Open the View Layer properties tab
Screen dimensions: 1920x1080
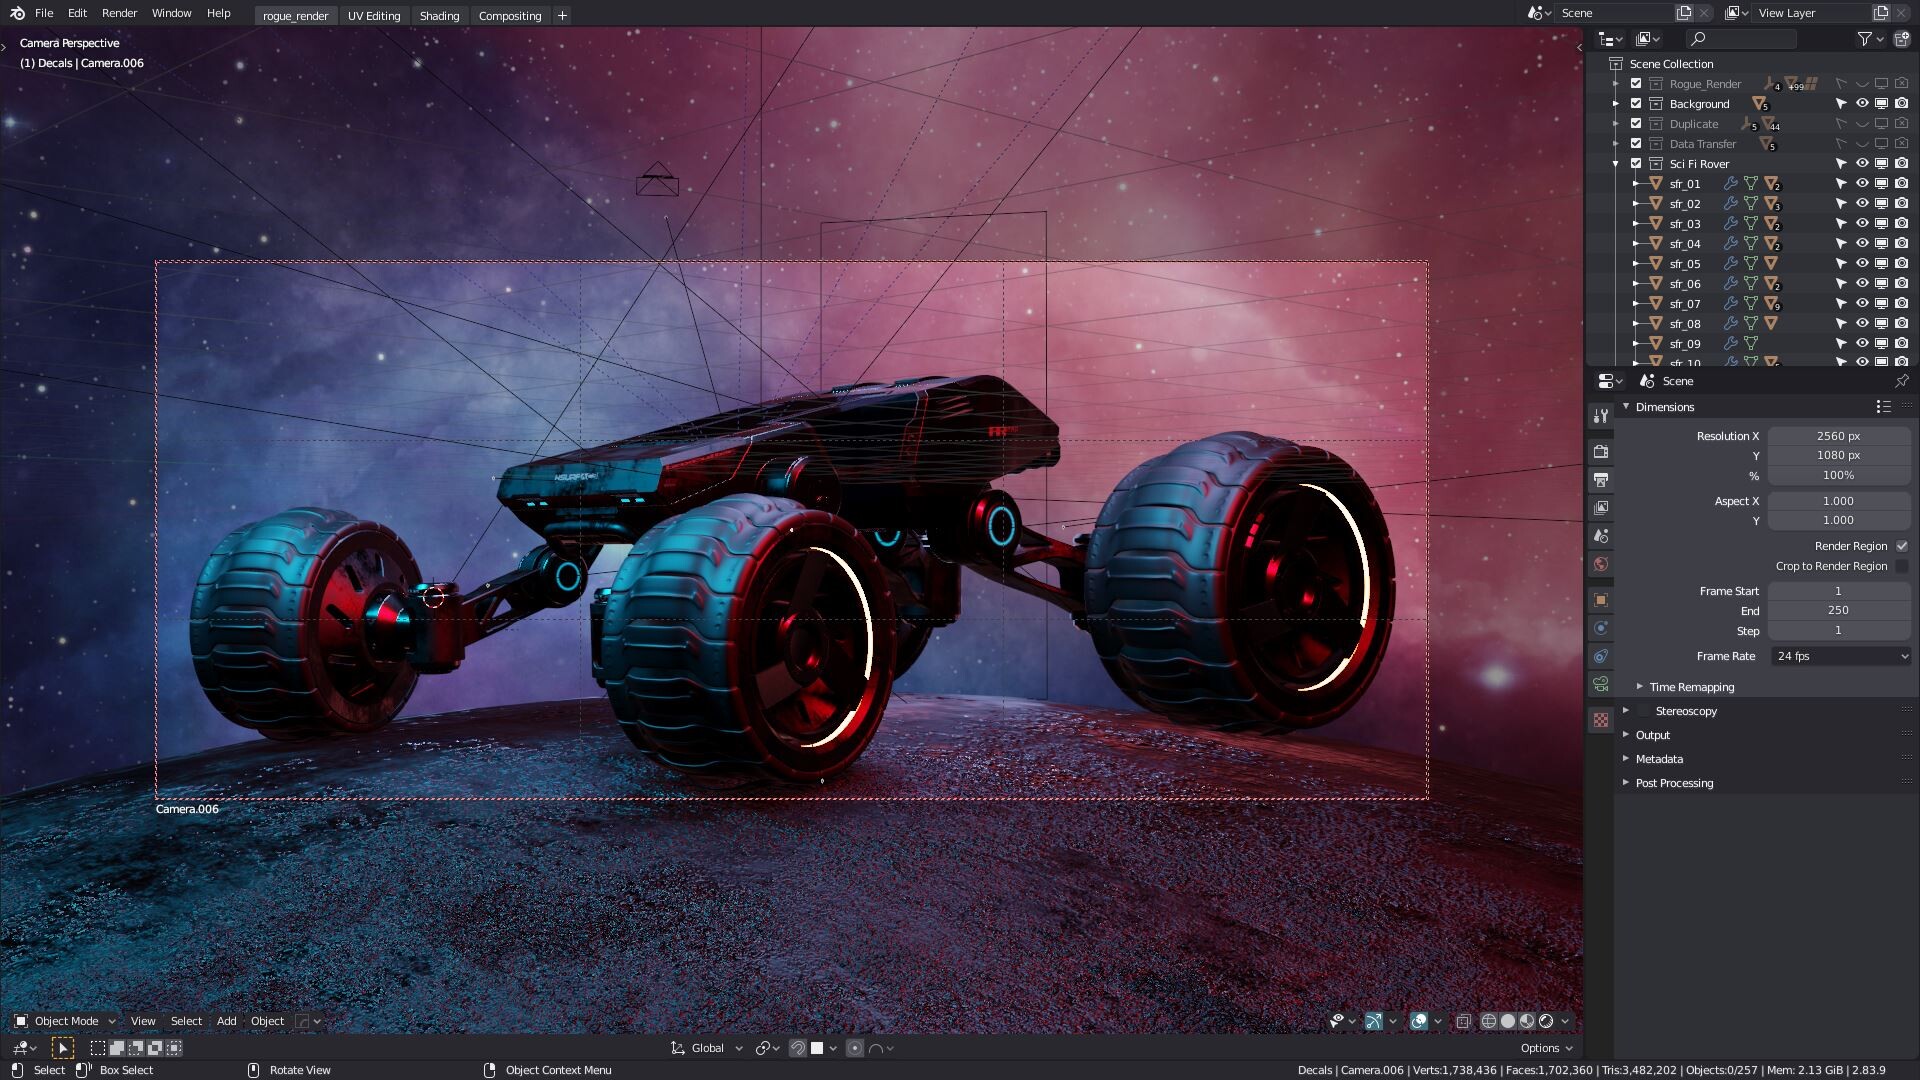[1601, 508]
